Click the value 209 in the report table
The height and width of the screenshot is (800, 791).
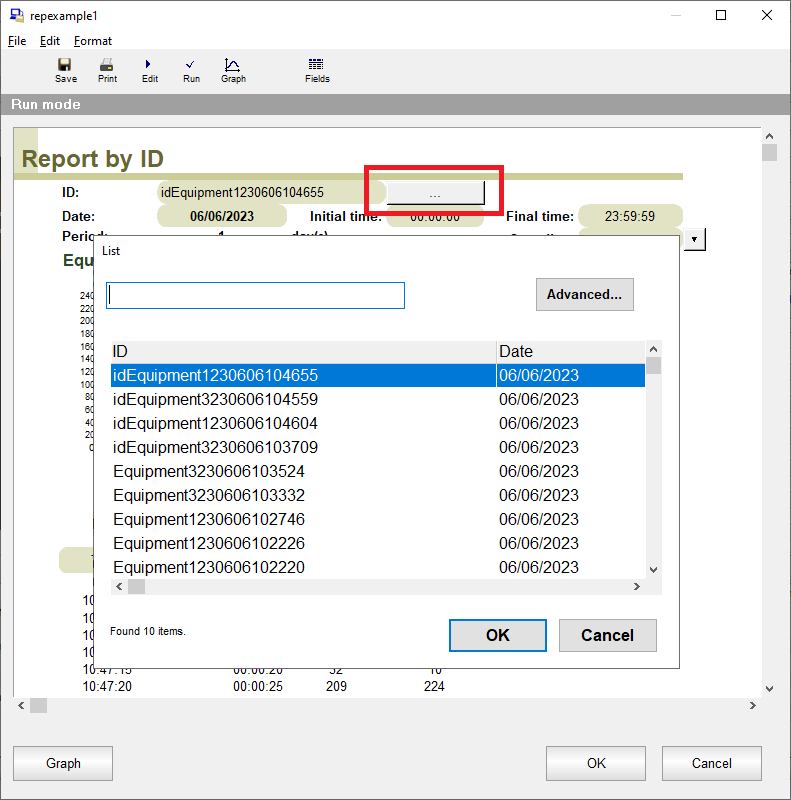[336, 686]
